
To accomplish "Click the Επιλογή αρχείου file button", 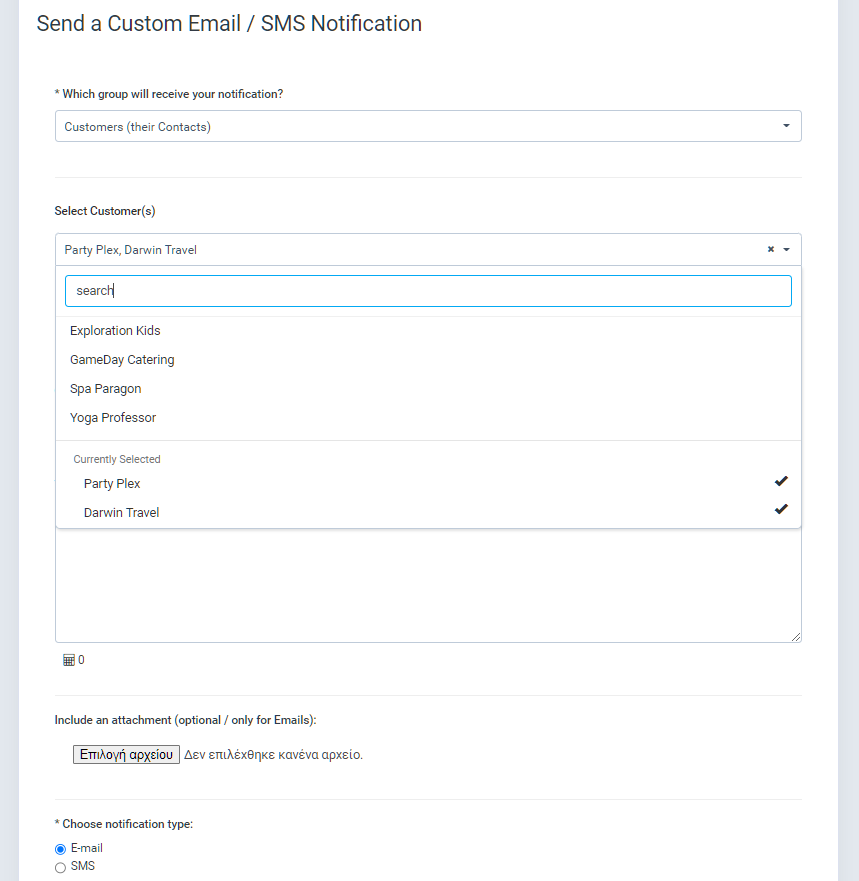I will pyautogui.click(x=126, y=755).
